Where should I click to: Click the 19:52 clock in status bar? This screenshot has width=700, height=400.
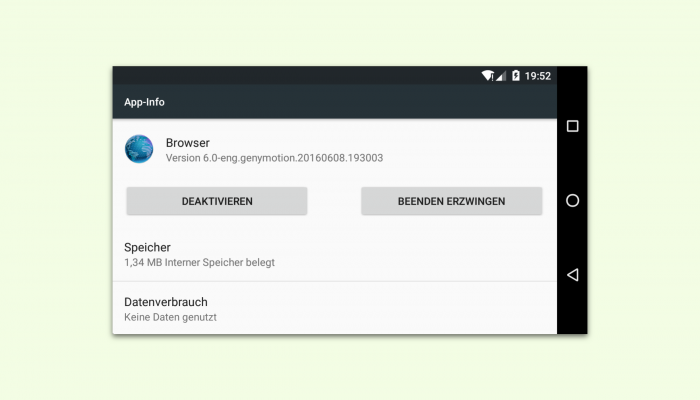tap(538, 76)
